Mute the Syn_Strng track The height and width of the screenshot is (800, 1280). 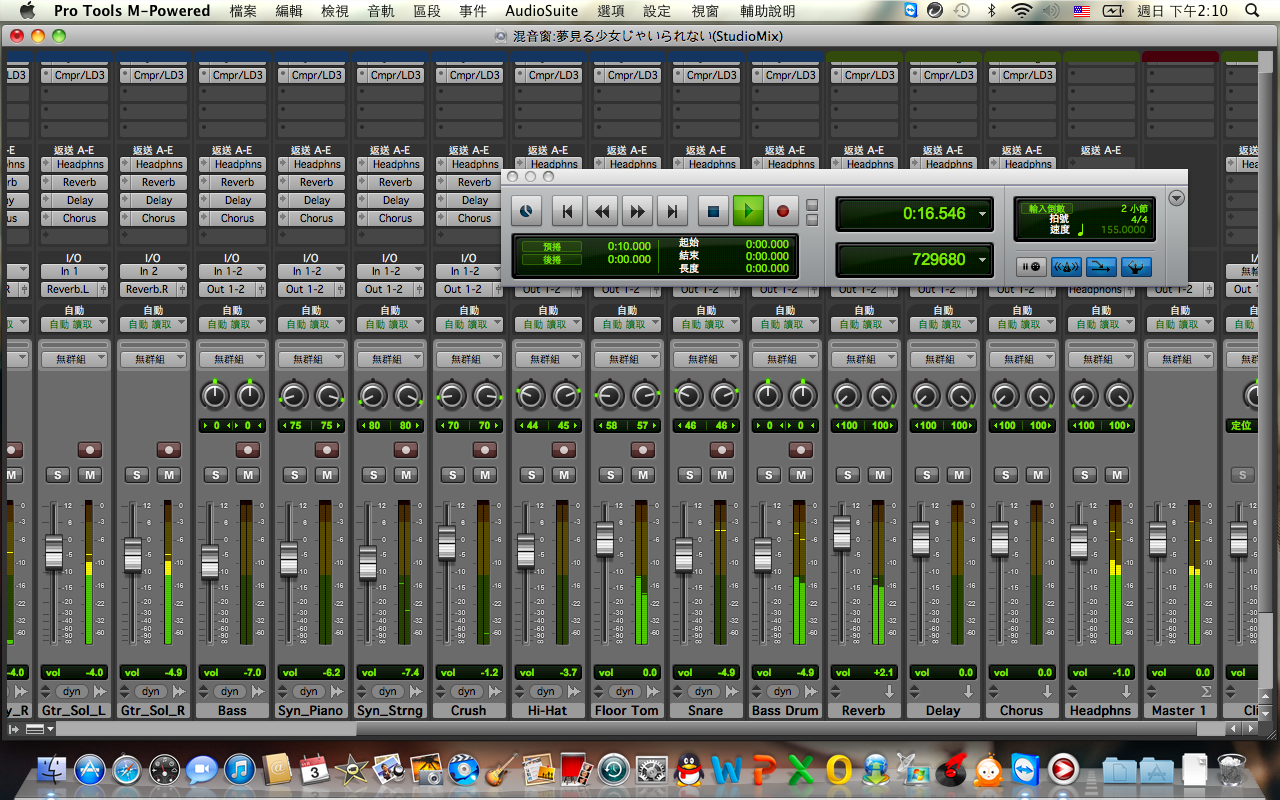click(x=405, y=475)
